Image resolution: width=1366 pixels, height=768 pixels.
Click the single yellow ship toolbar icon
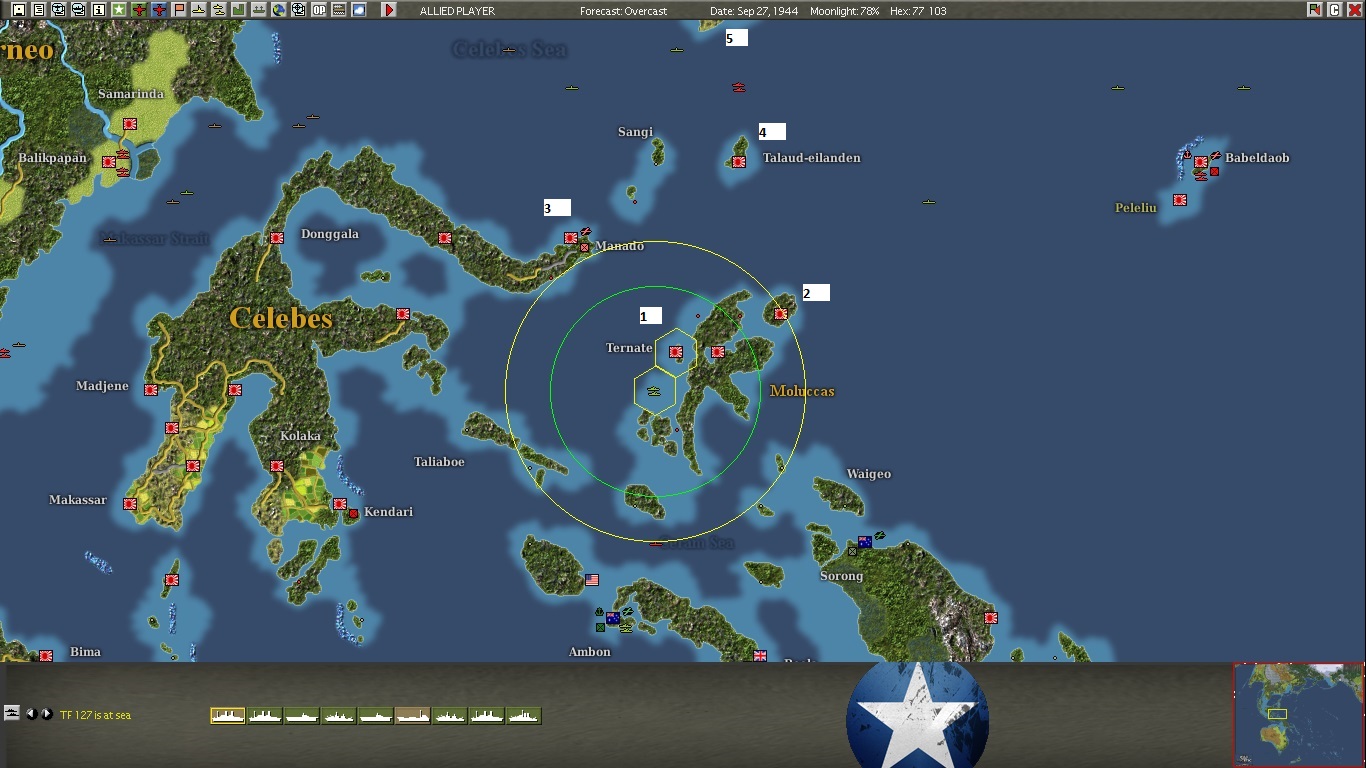pos(198,10)
